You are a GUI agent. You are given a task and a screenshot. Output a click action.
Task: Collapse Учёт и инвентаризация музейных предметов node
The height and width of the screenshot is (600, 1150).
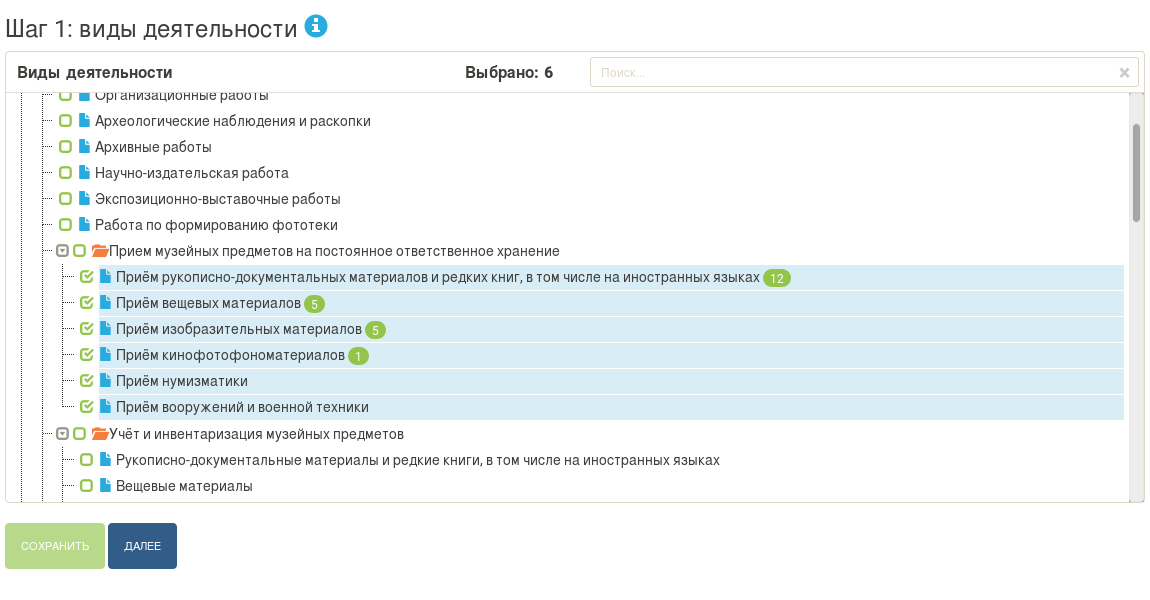tap(62, 434)
